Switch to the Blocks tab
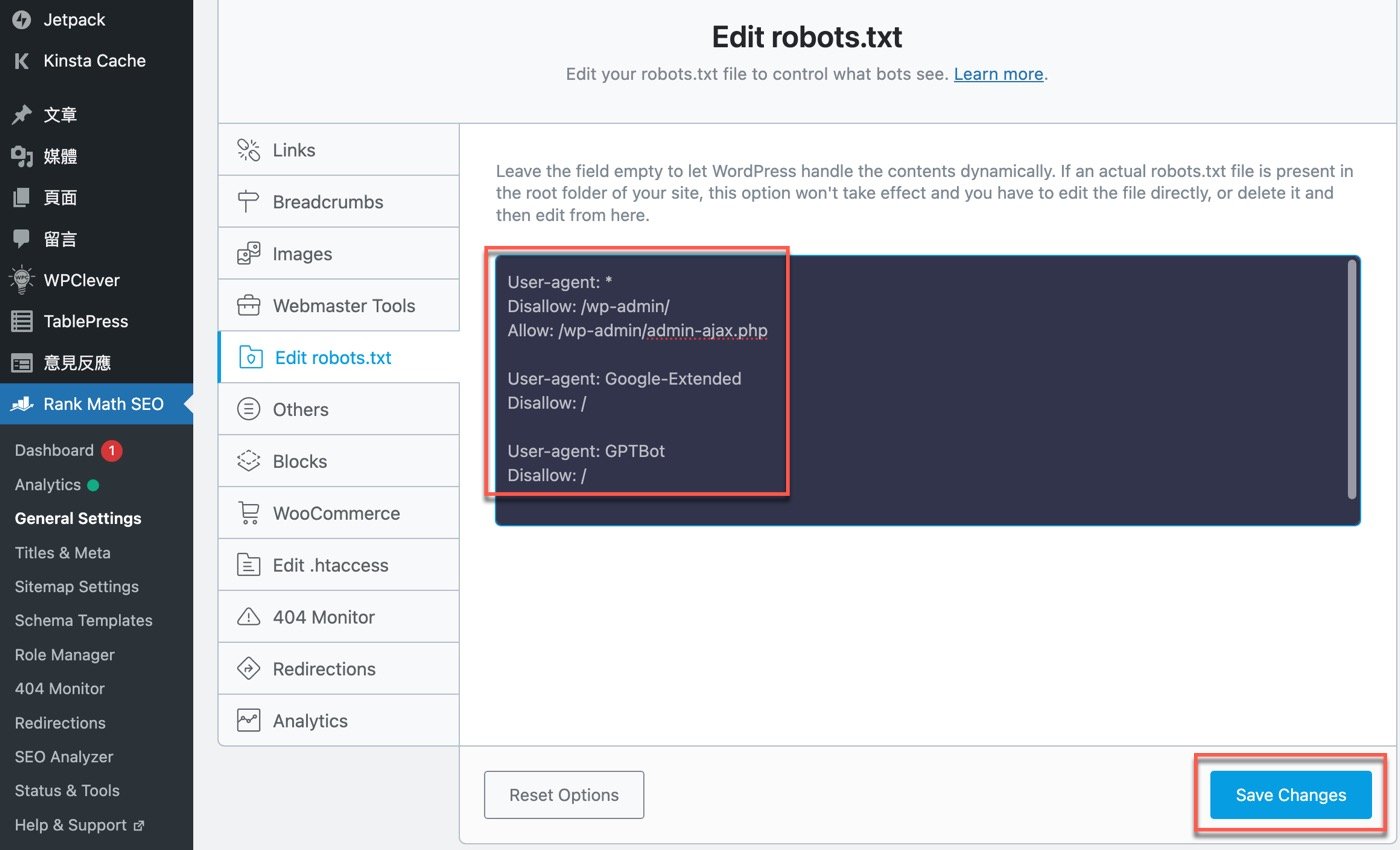Screen dimensions: 1400x850 [x=339, y=461]
